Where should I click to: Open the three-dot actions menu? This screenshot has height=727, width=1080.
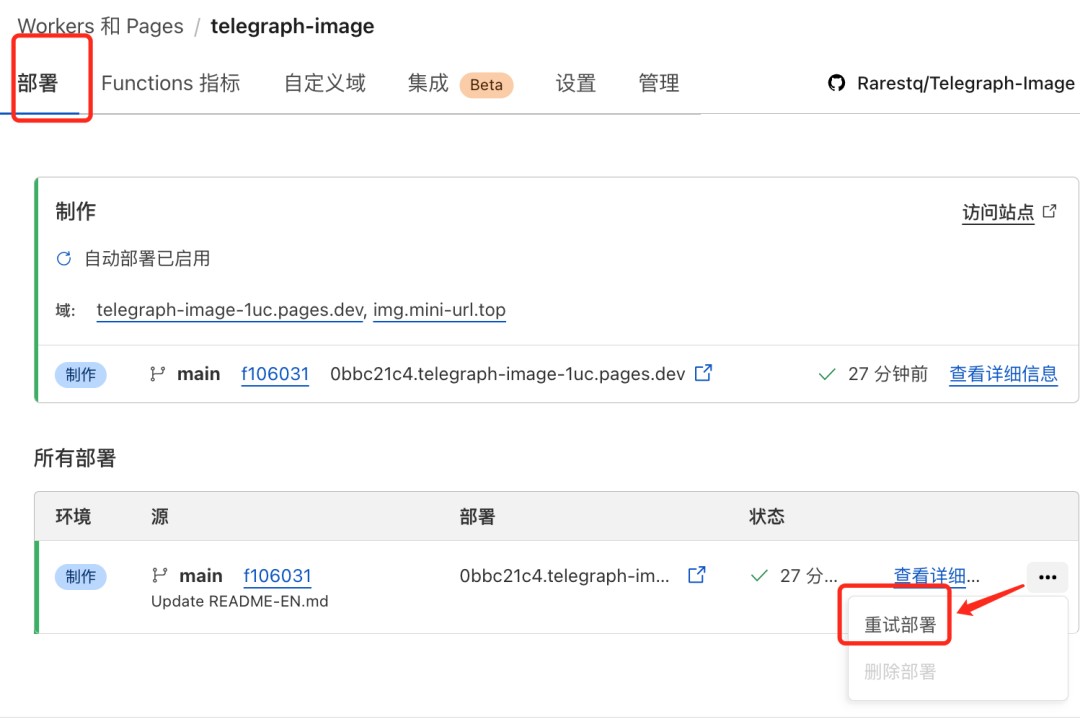pyautogui.click(x=1048, y=577)
